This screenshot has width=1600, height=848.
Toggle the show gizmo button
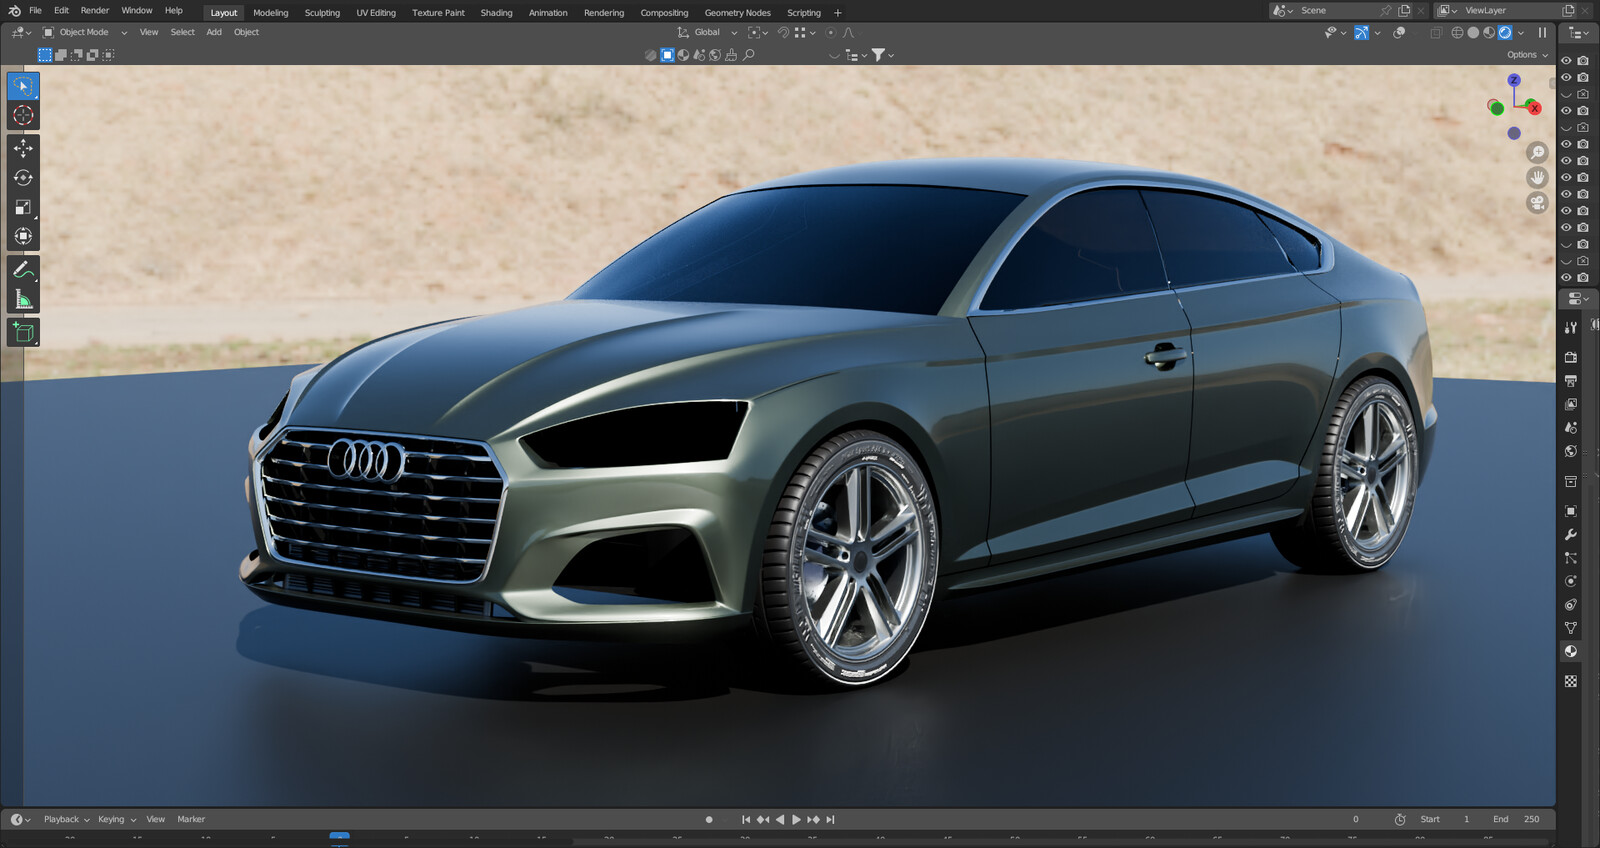pos(1361,33)
